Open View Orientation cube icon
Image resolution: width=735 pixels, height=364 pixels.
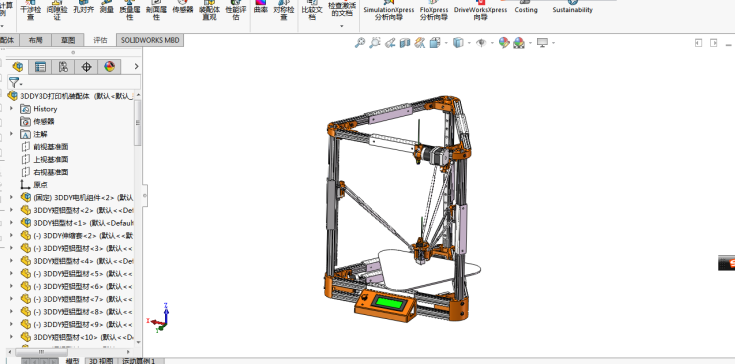(435, 43)
